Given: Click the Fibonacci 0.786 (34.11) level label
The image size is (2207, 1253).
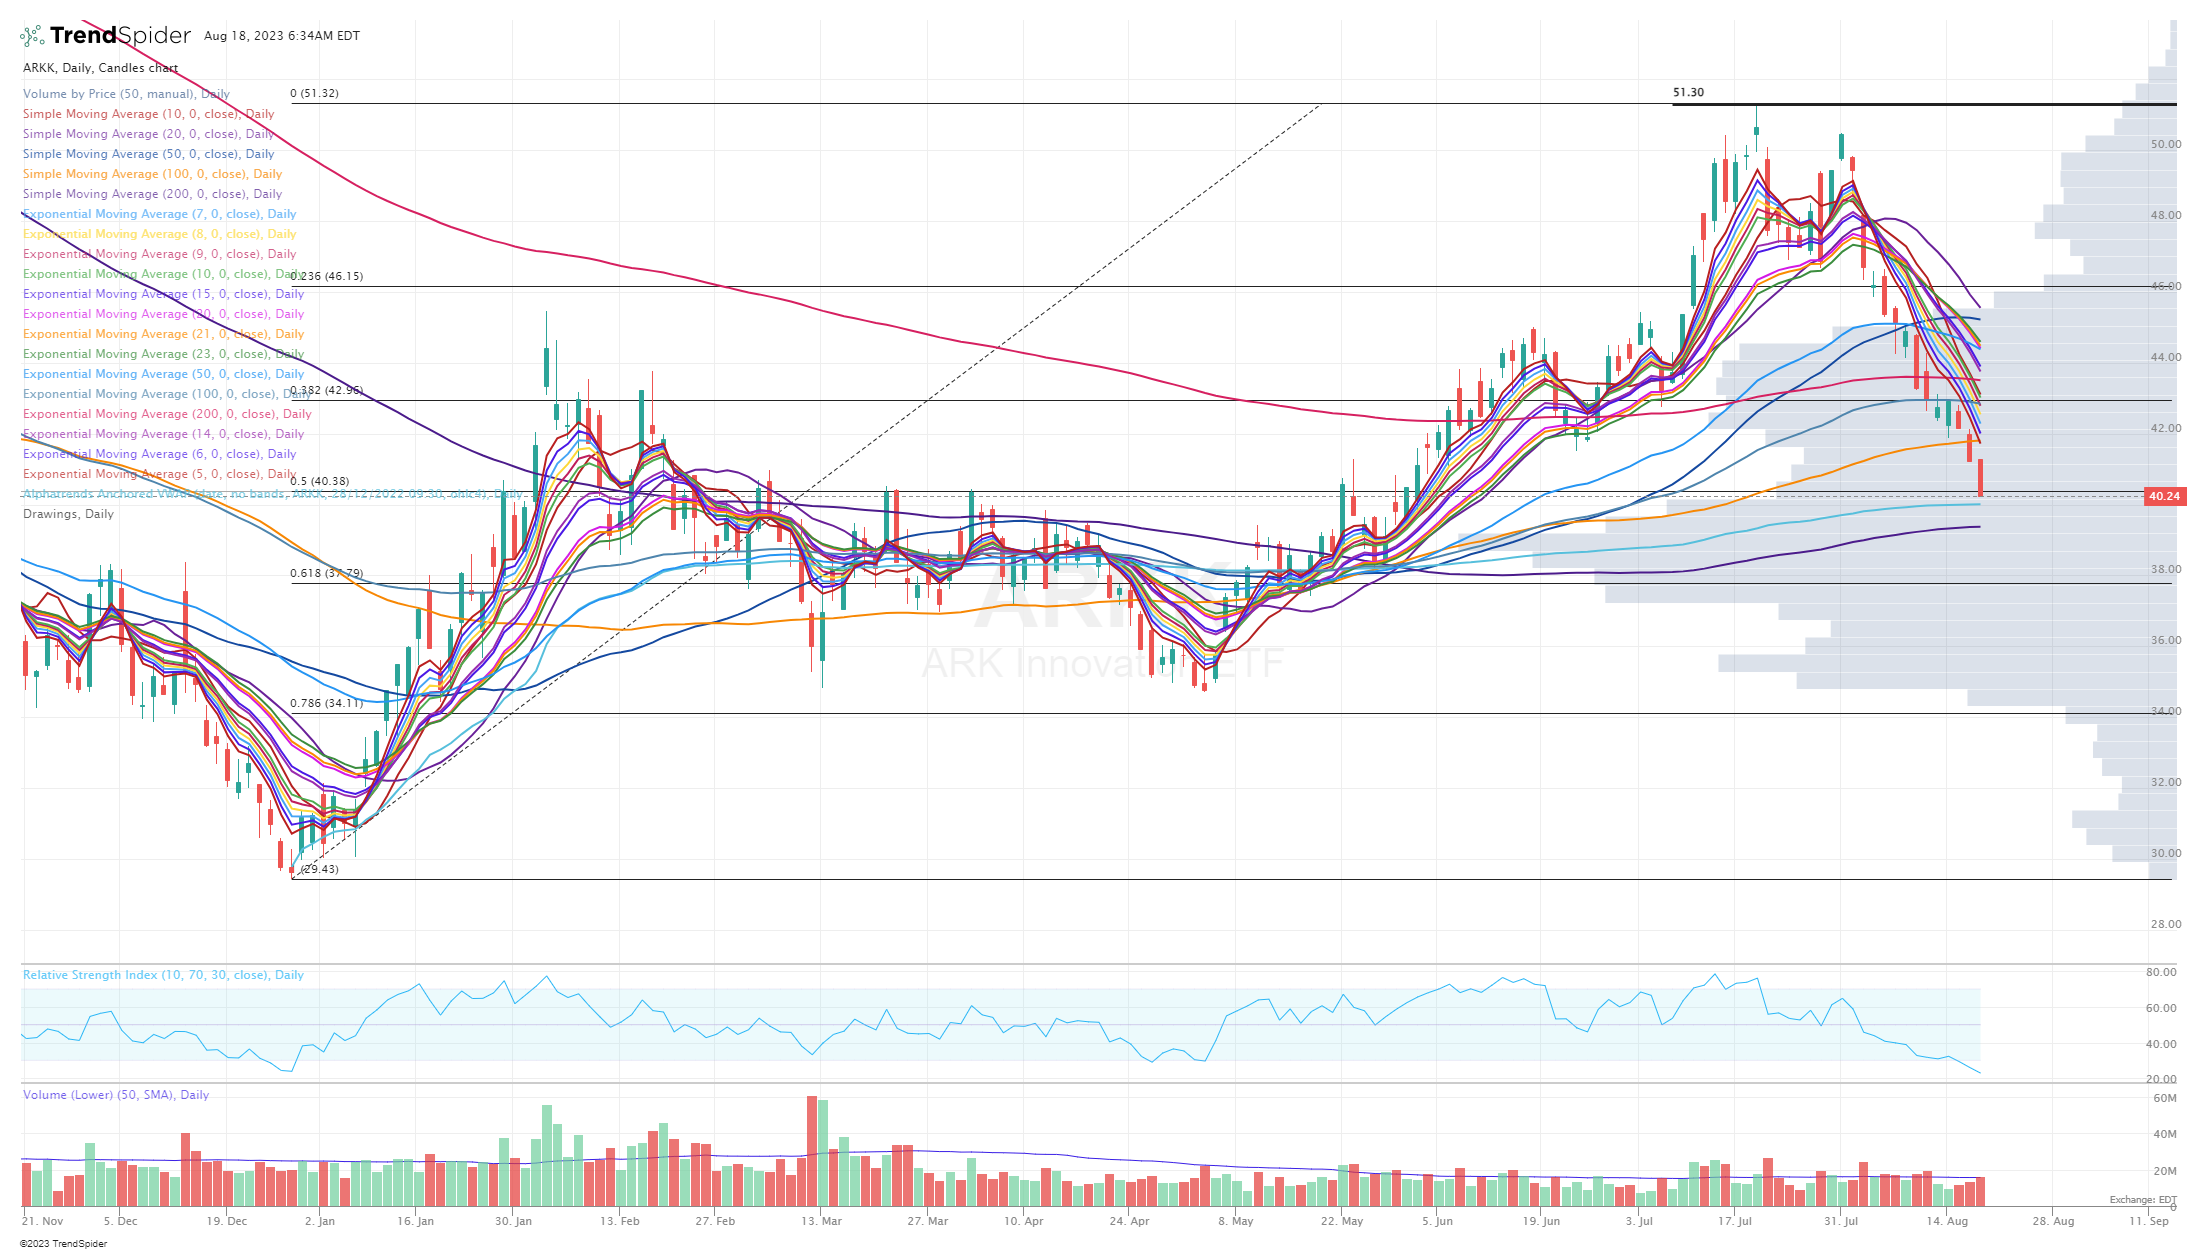Looking at the screenshot, I should (x=327, y=703).
